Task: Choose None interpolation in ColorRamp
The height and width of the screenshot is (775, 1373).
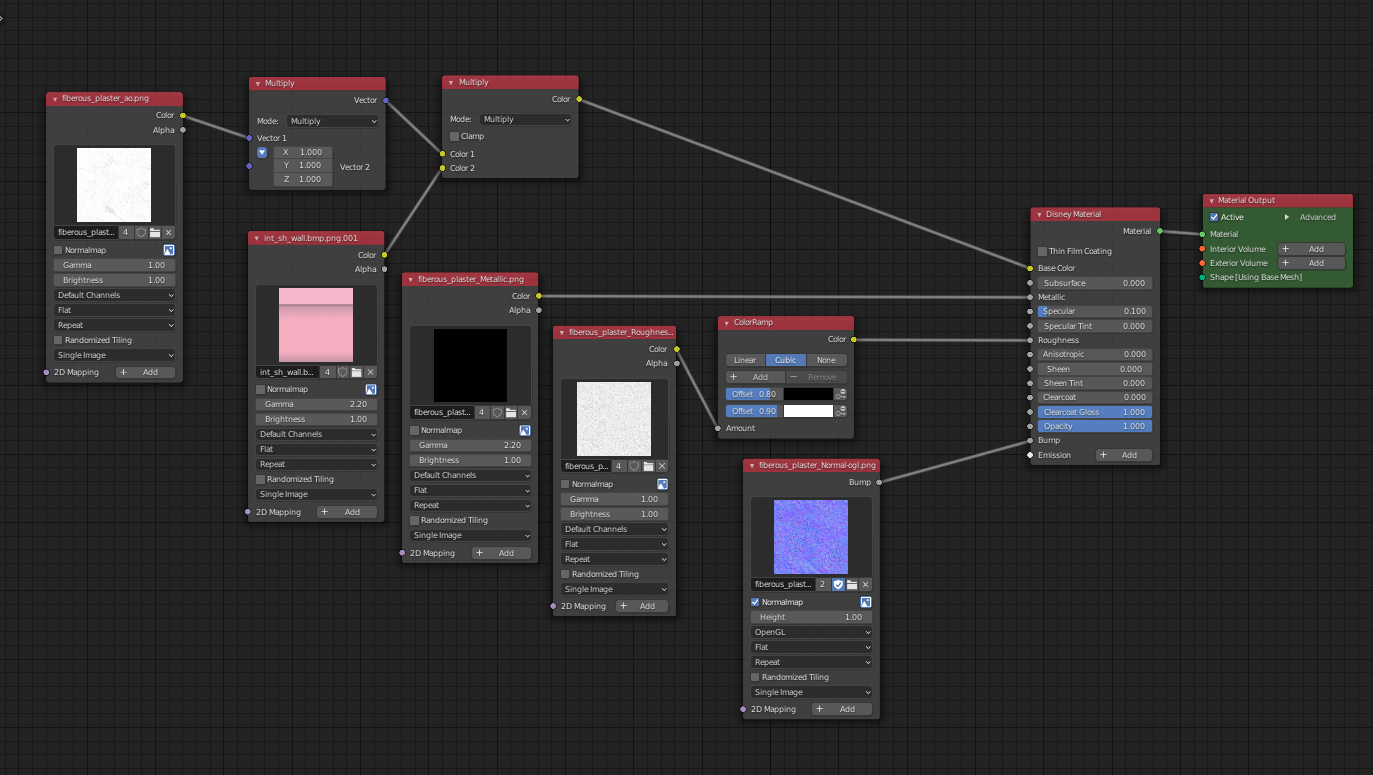Action: point(826,360)
